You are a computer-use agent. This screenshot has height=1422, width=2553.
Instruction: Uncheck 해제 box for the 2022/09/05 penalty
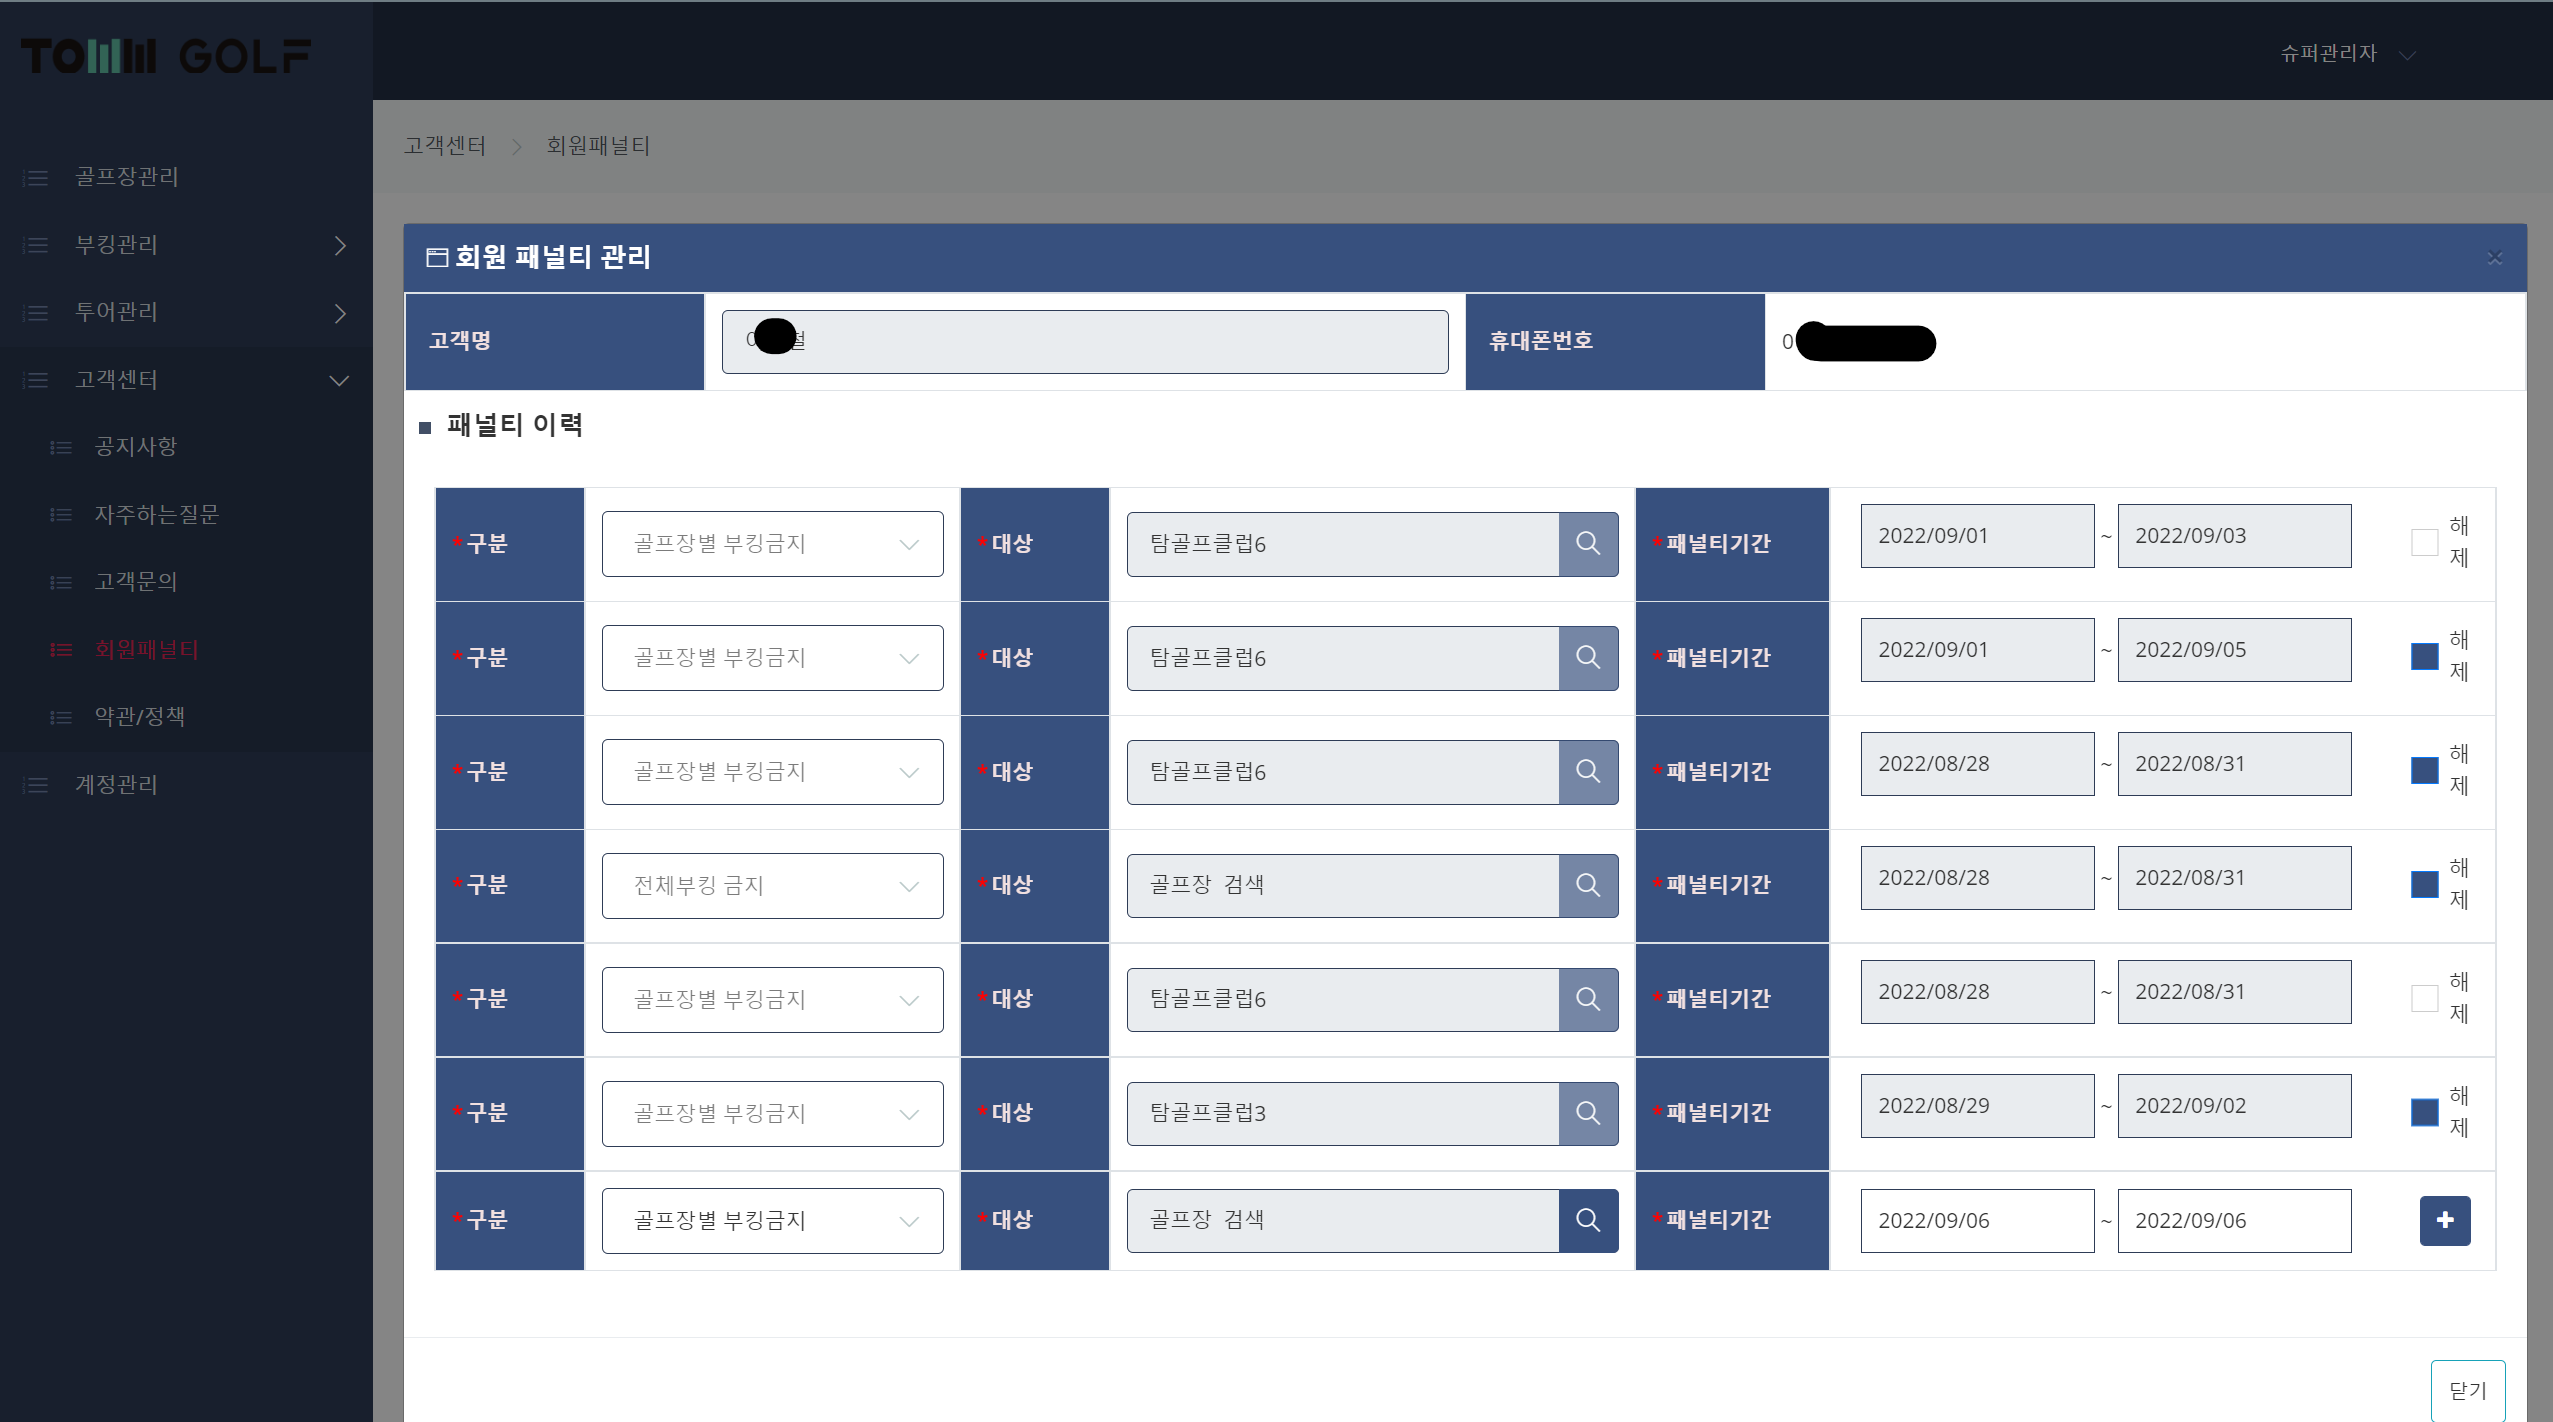click(2424, 657)
